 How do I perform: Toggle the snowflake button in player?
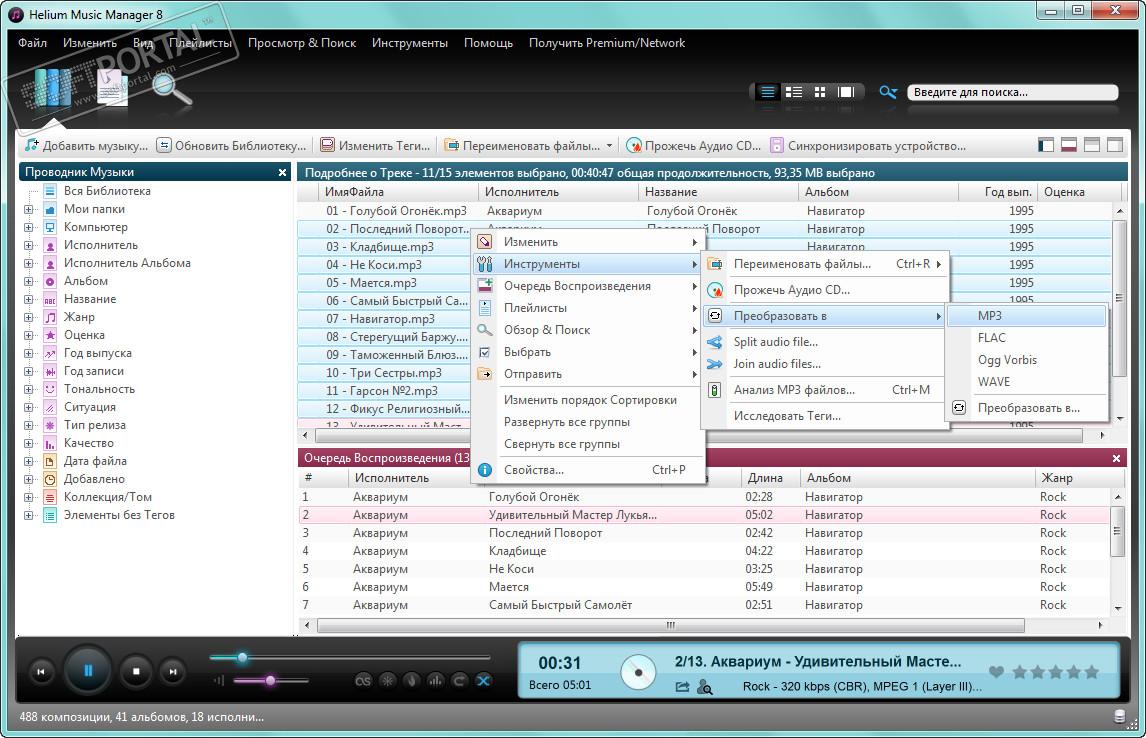pyautogui.click(x=387, y=680)
